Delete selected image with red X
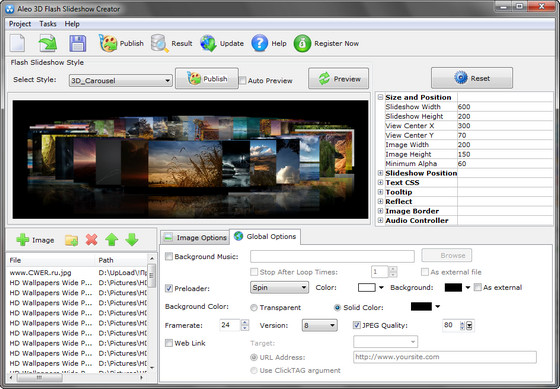 click(x=91, y=240)
